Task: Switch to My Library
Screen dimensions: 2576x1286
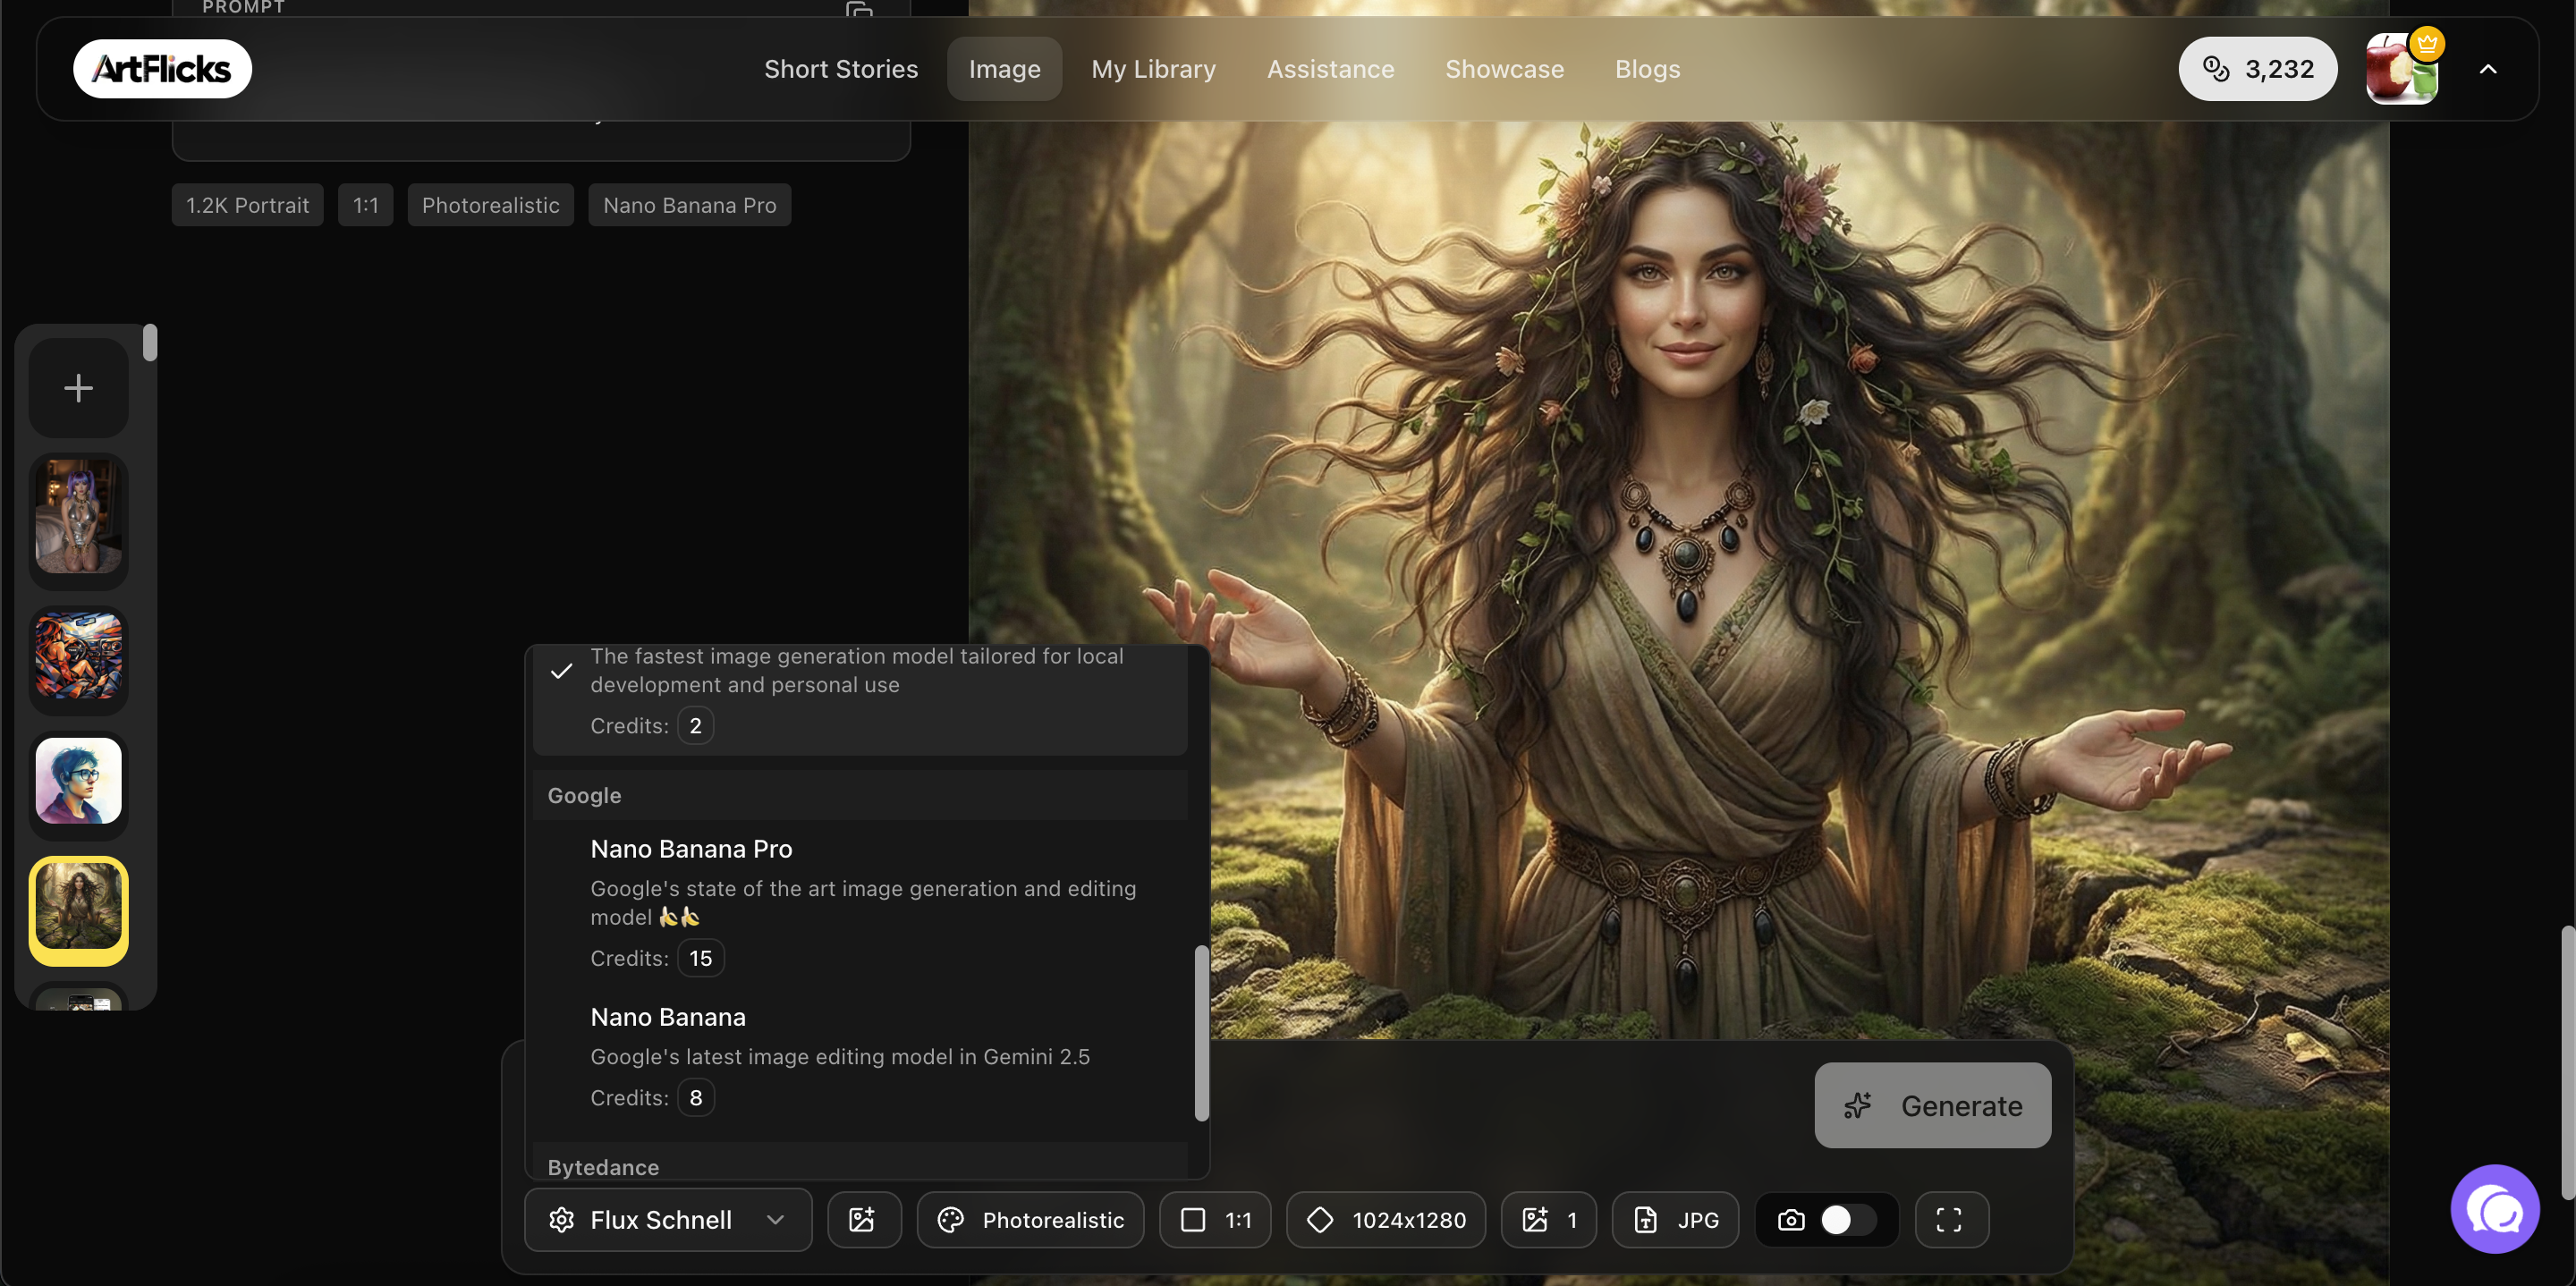Action: pyautogui.click(x=1153, y=69)
